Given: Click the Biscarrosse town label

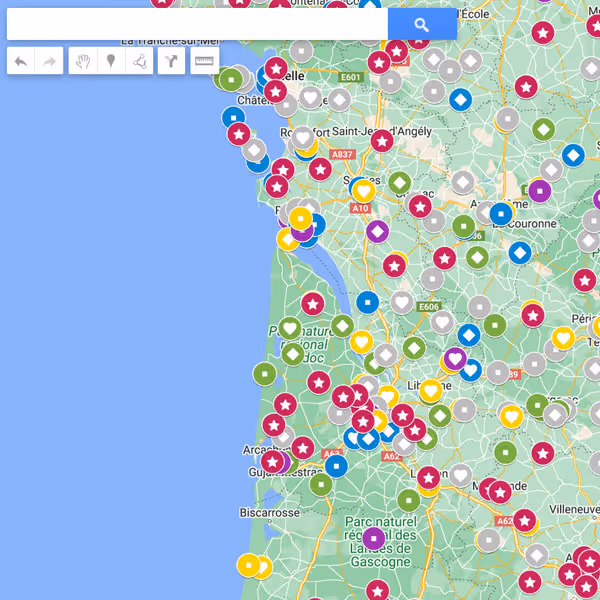Looking at the screenshot, I should point(270,513).
